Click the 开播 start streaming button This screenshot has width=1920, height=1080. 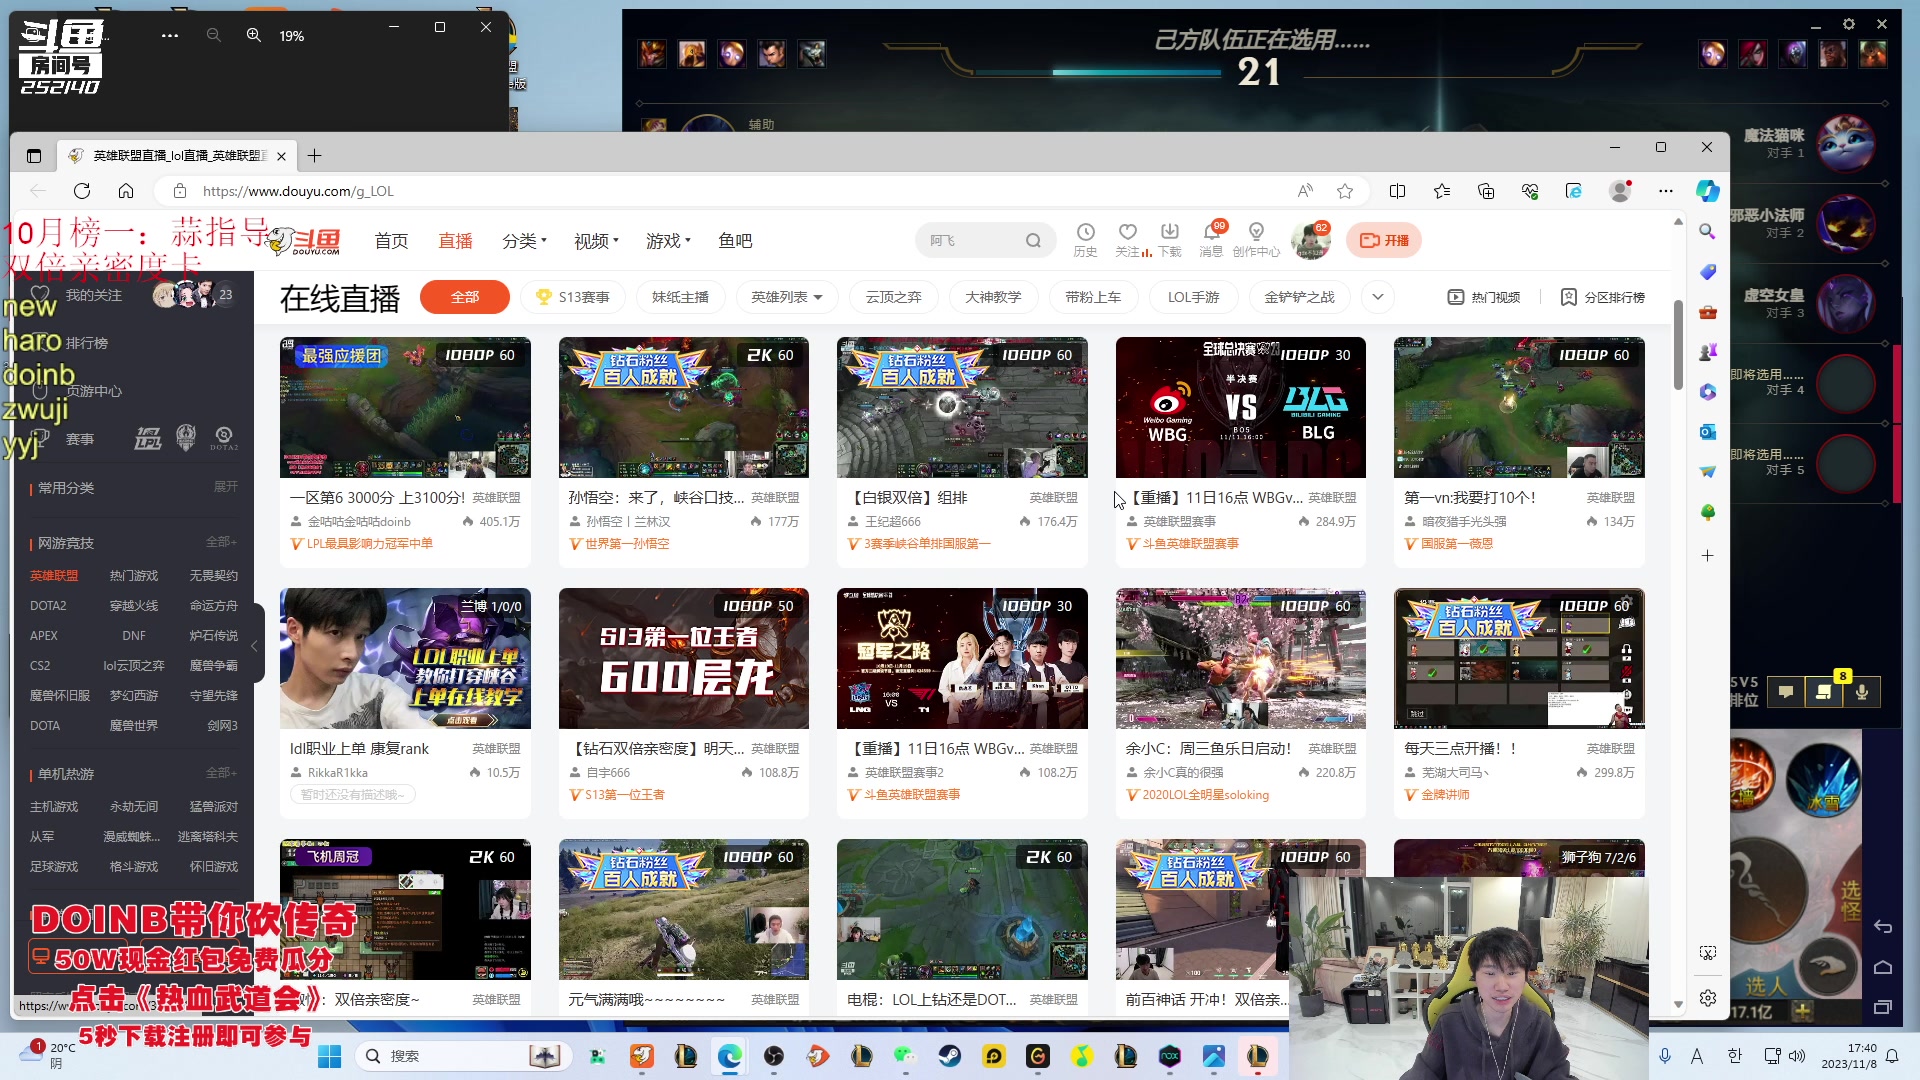point(1384,241)
